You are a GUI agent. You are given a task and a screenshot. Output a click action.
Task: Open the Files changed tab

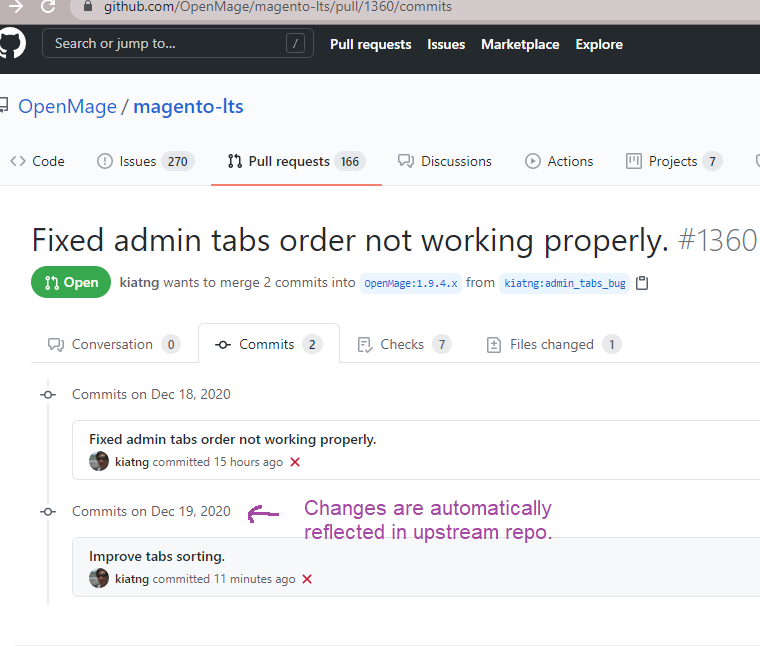[552, 344]
